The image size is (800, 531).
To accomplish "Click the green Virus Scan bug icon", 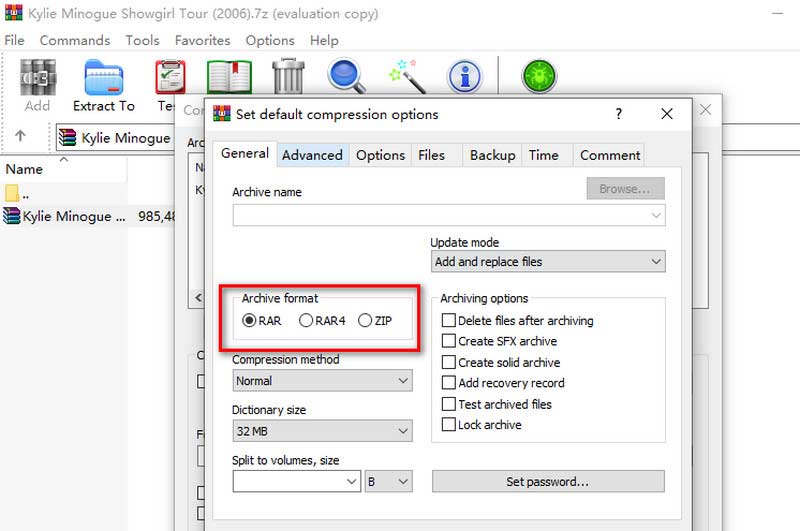I will 539,77.
